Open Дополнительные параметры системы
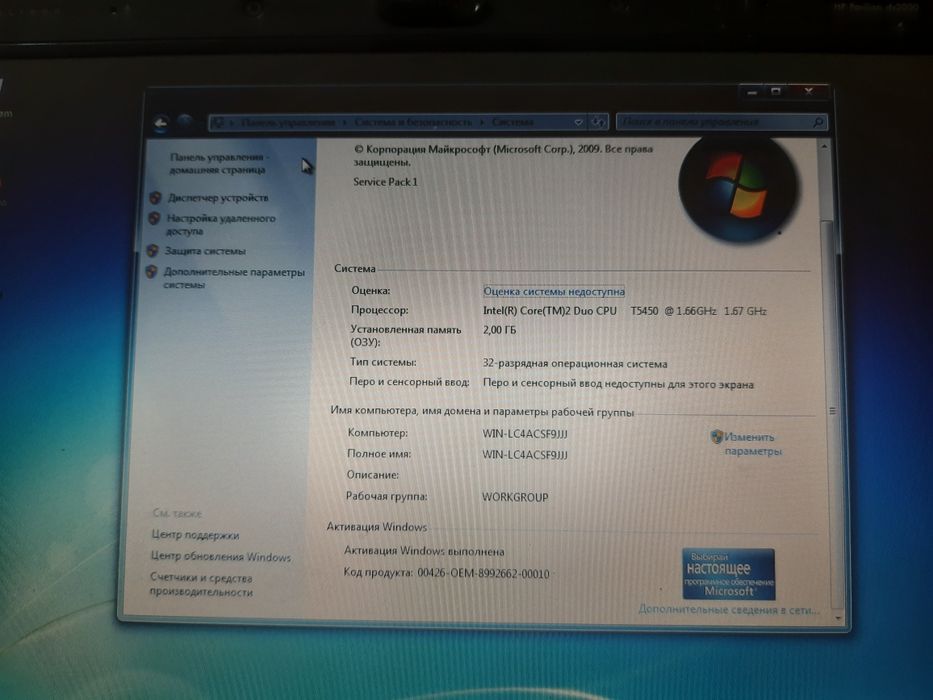Viewport: 933px width, 700px height. coord(234,278)
